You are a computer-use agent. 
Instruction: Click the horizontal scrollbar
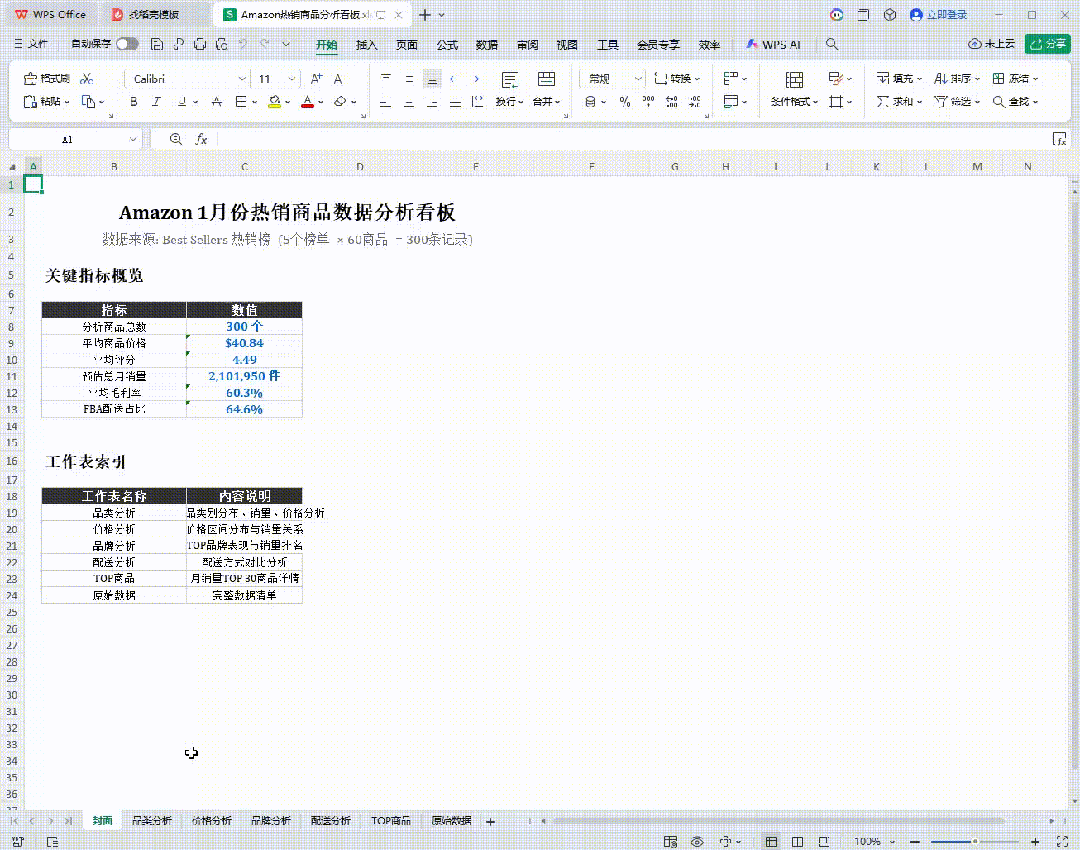pyautogui.click(x=778, y=821)
